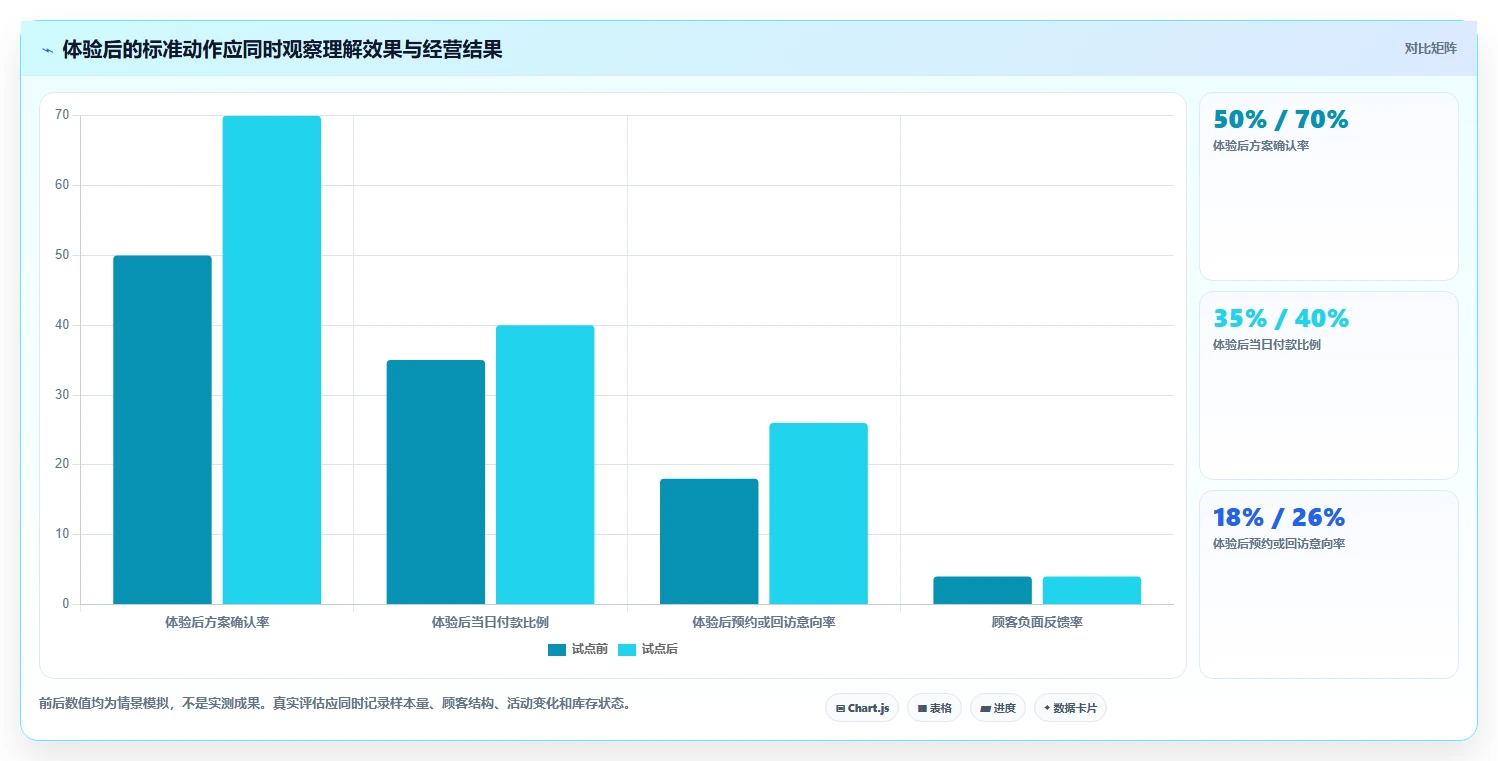Image resolution: width=1498 pixels, height=761 pixels.
Task: Click the 试点前 bar for 体验后当日付款比例
Action: (x=436, y=482)
